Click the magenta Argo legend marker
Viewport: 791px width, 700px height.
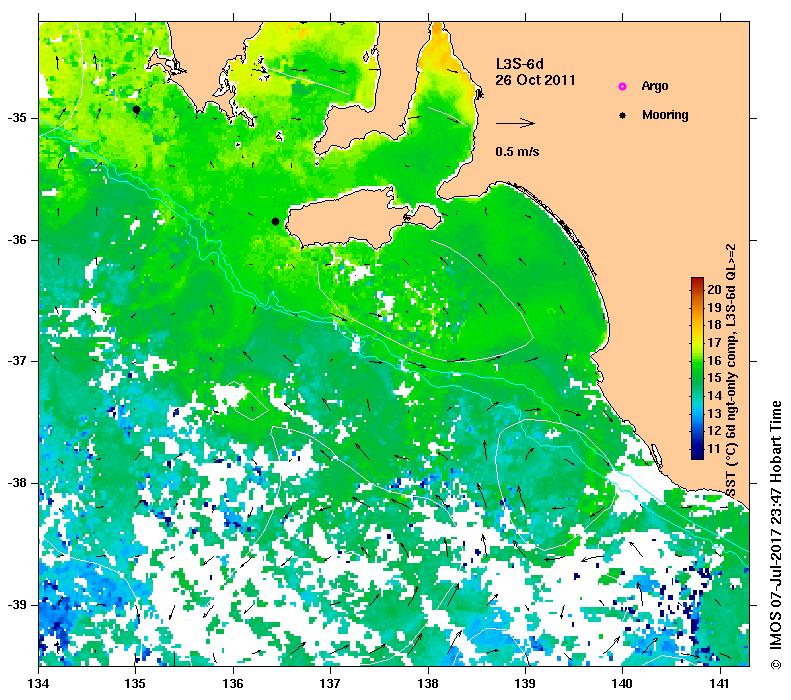click(x=623, y=87)
